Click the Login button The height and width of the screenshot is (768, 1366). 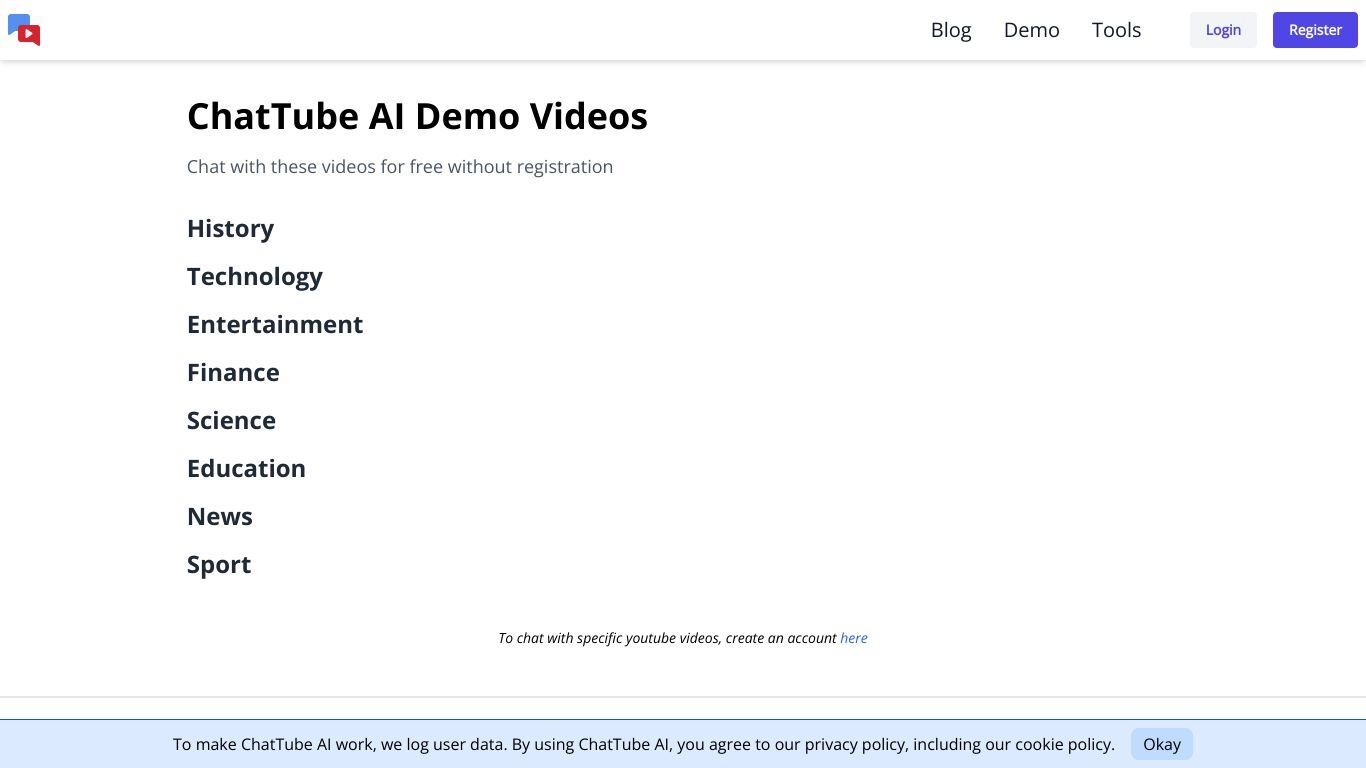1223,30
